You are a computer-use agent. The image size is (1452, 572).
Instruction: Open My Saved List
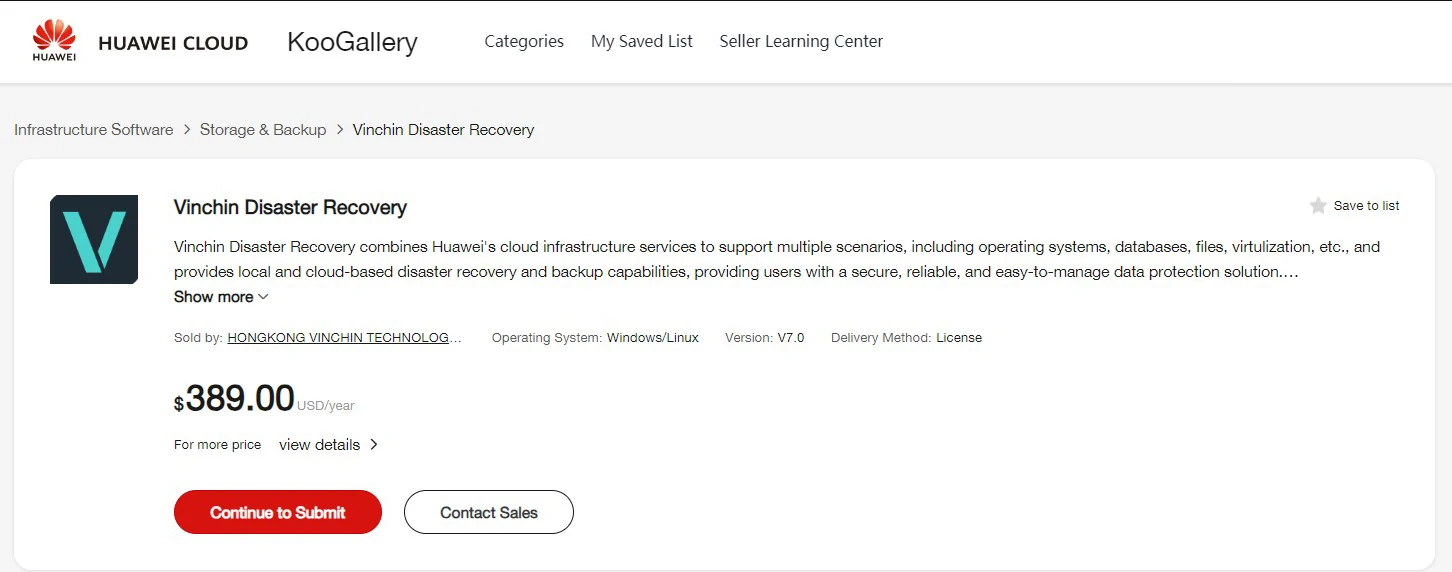[x=642, y=41]
